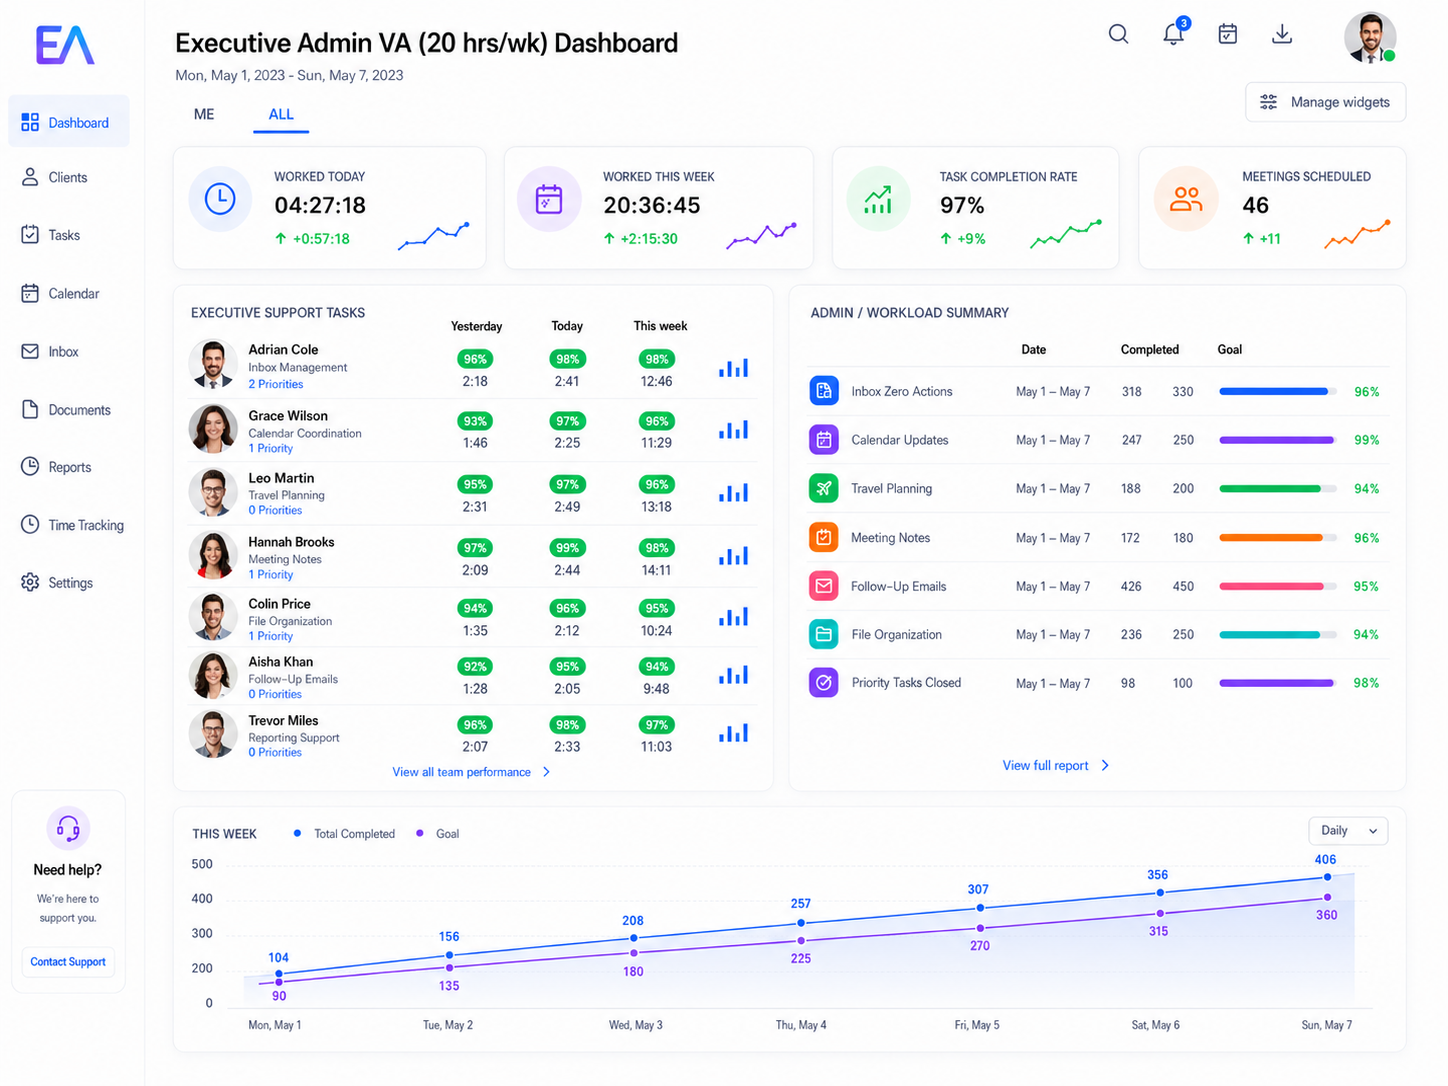Select the 406 data point on Sun, May 7
The image size is (1448, 1086).
[x=1327, y=877]
